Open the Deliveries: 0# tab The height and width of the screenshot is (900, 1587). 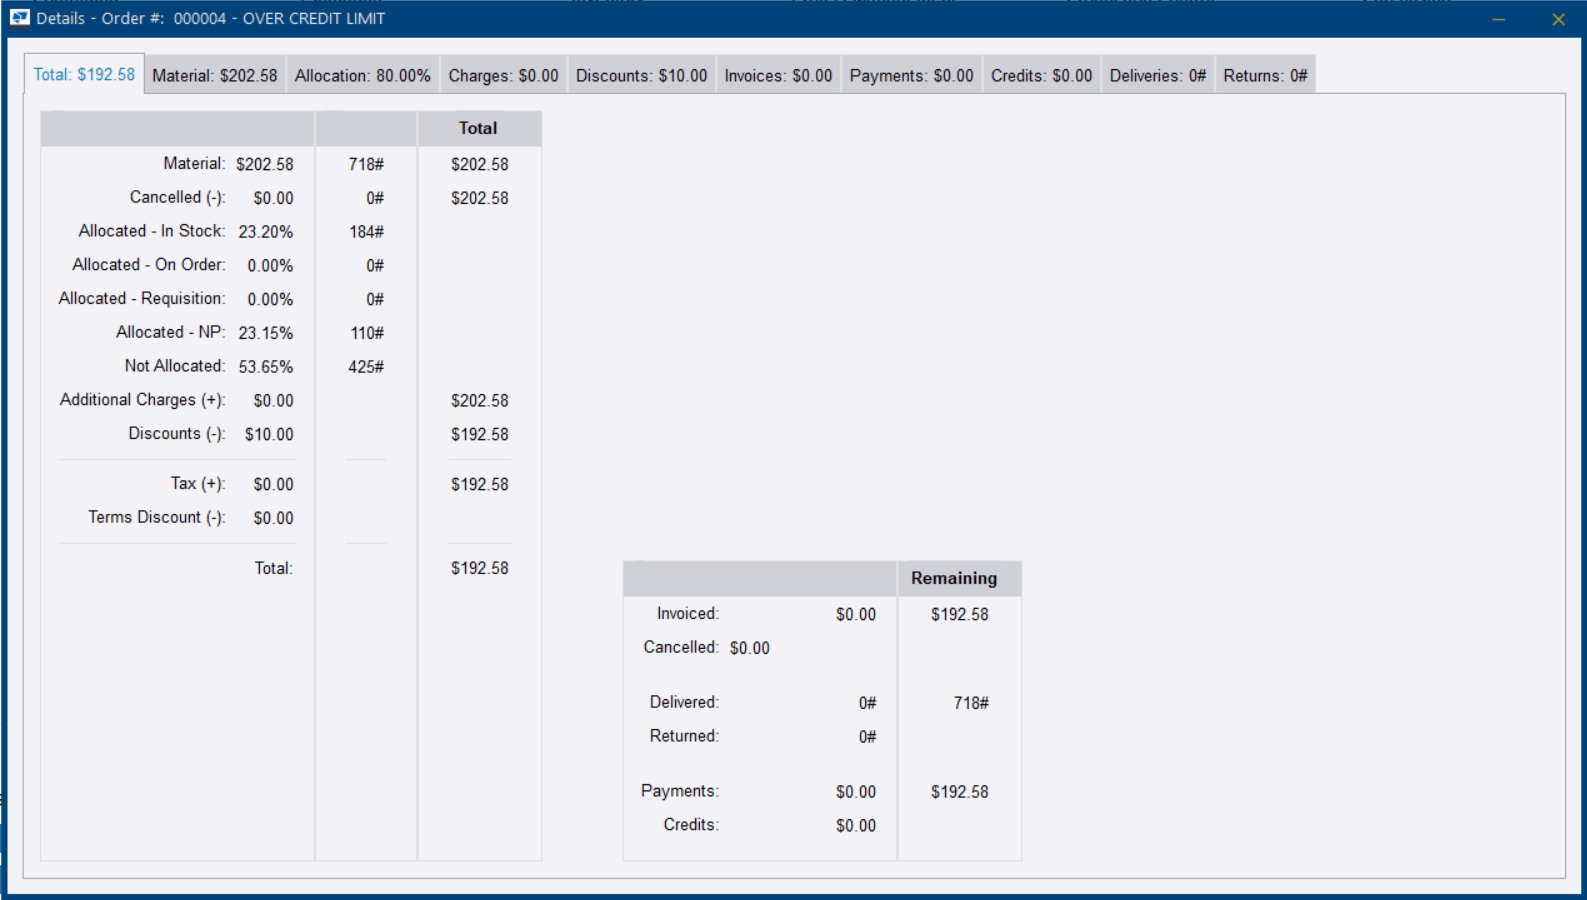[1158, 75]
